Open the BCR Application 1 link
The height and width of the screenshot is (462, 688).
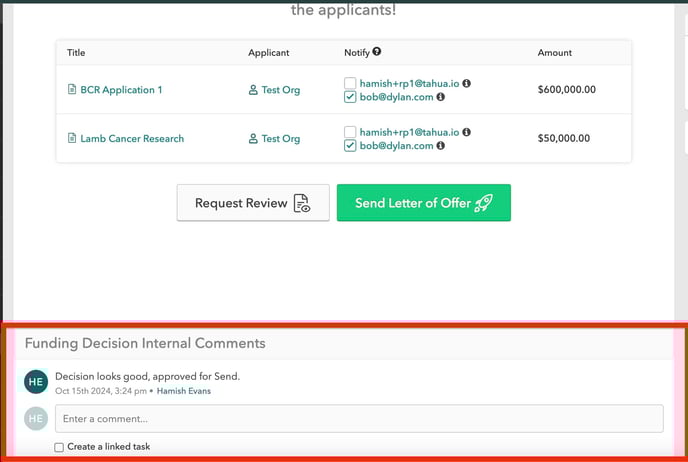[x=121, y=90]
